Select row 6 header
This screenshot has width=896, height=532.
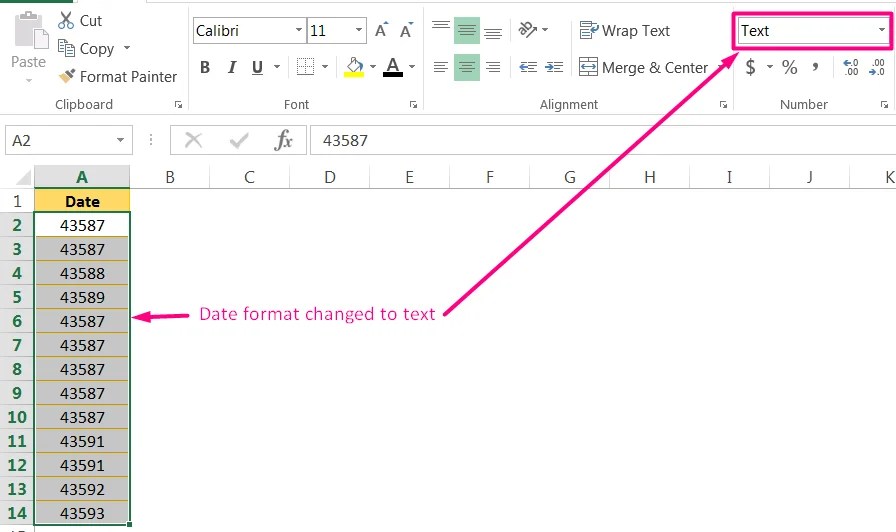[x=17, y=321]
